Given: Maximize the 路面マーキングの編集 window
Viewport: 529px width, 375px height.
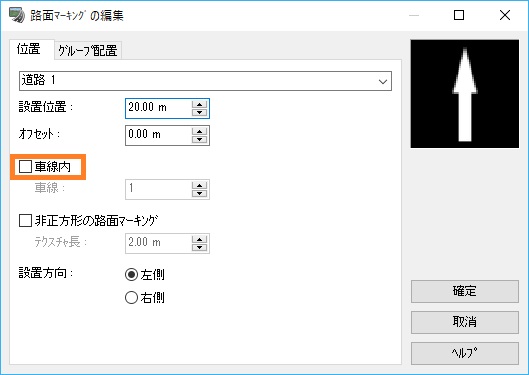Looking at the screenshot, I should click(459, 15).
